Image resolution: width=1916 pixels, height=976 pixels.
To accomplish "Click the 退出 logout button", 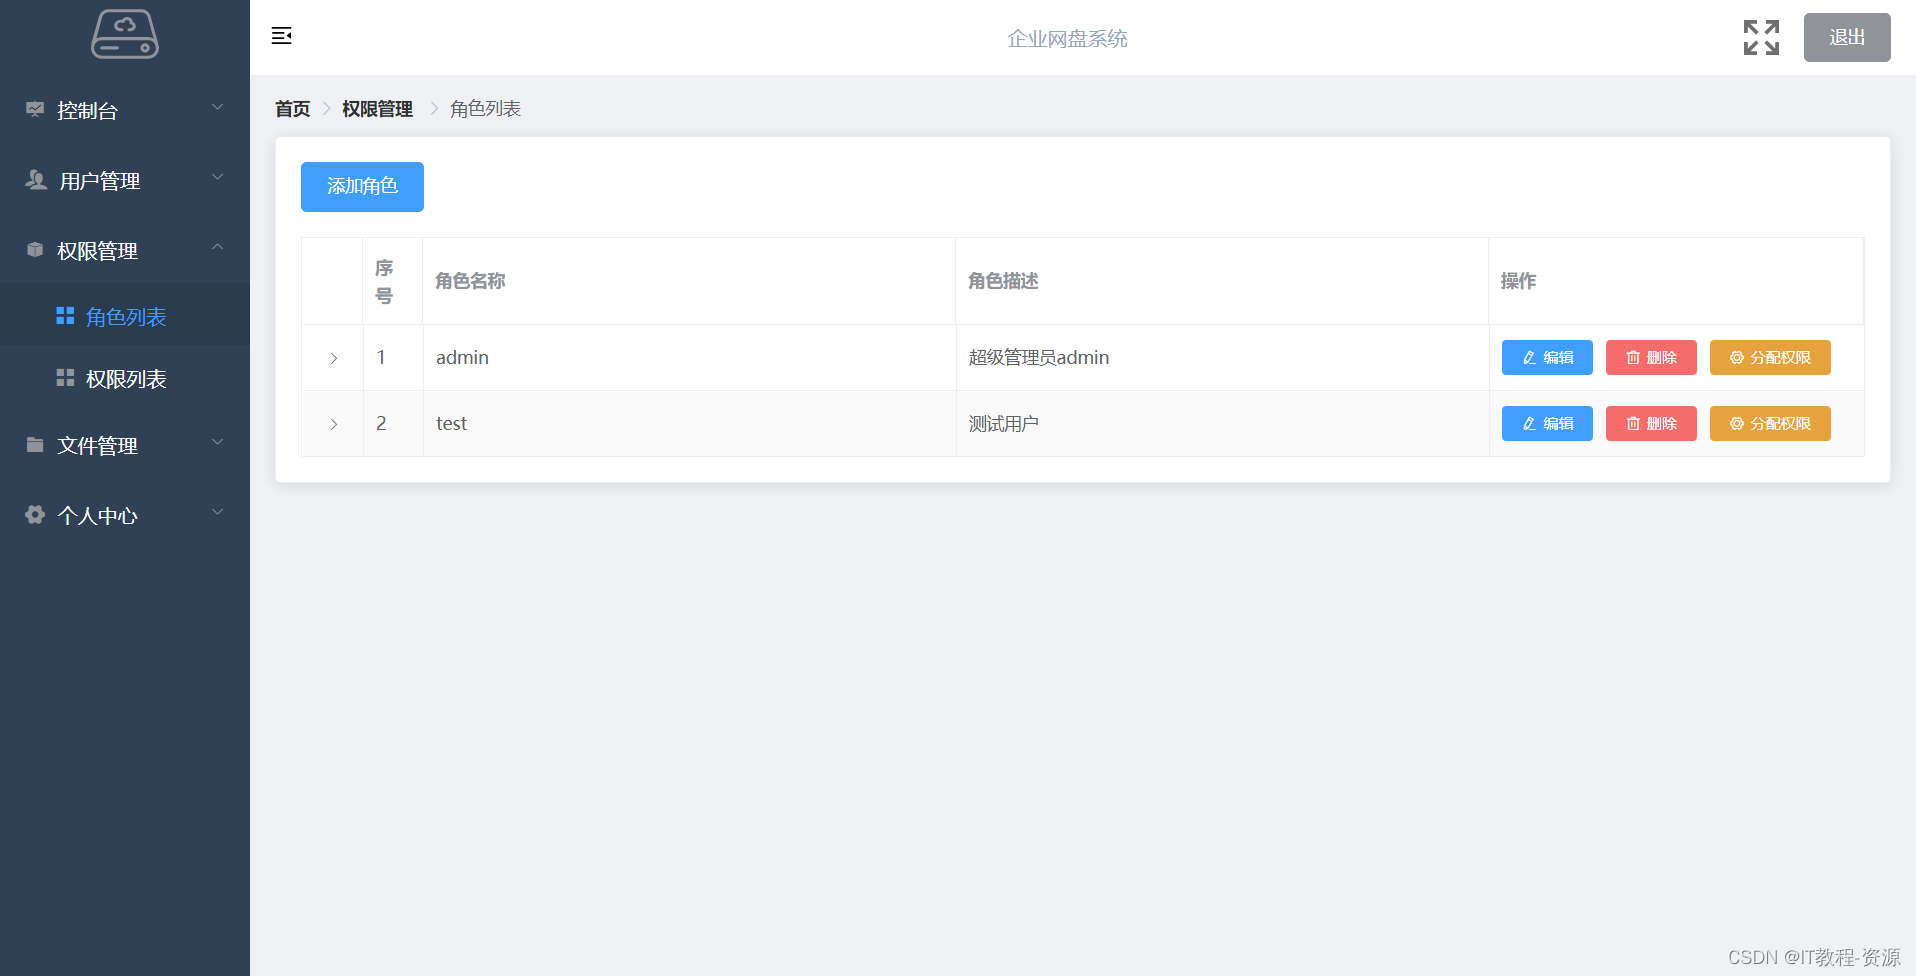I will (x=1847, y=37).
